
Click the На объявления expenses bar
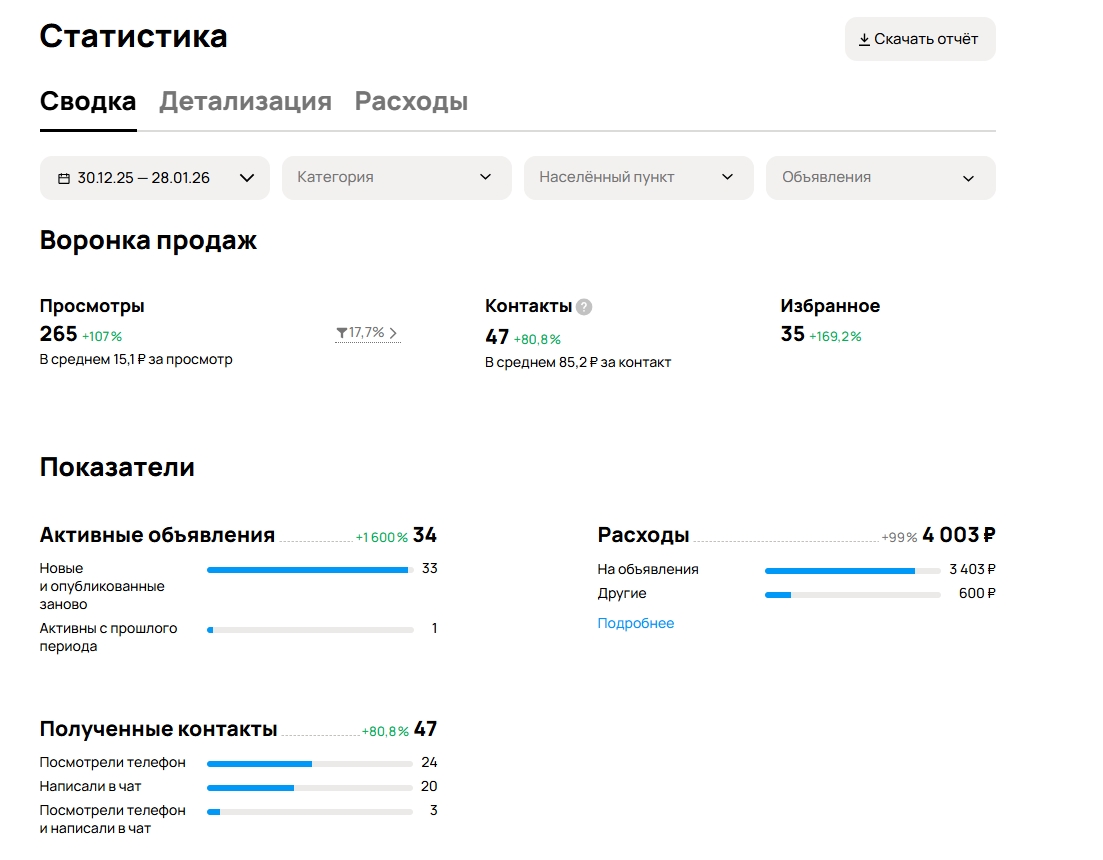click(852, 570)
